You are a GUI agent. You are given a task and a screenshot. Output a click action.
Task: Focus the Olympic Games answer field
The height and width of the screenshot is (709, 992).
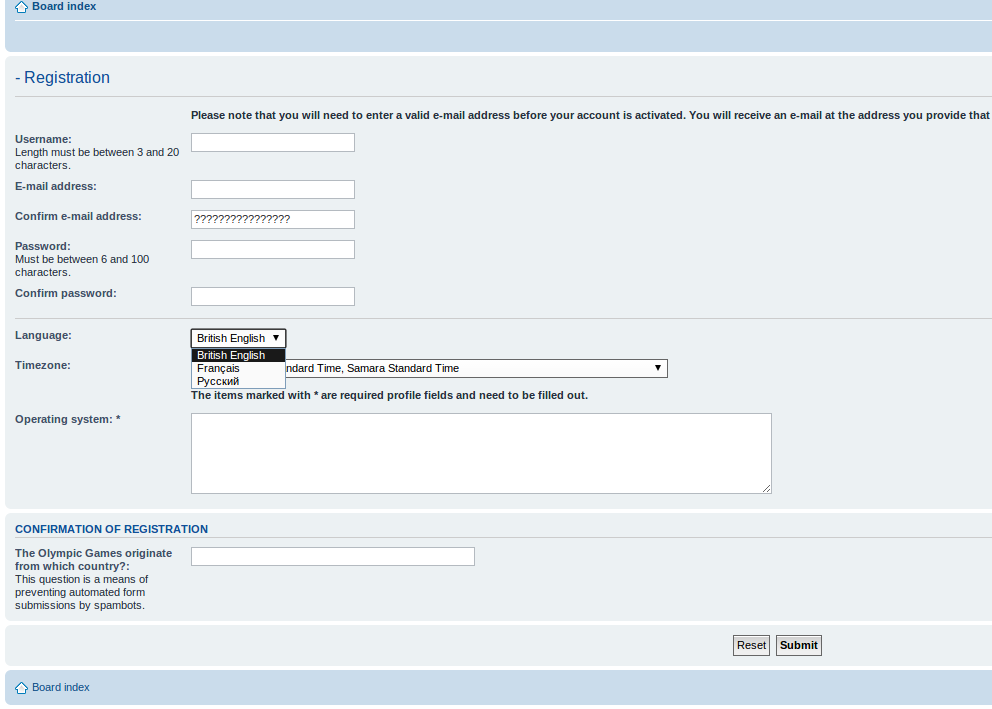coord(332,557)
